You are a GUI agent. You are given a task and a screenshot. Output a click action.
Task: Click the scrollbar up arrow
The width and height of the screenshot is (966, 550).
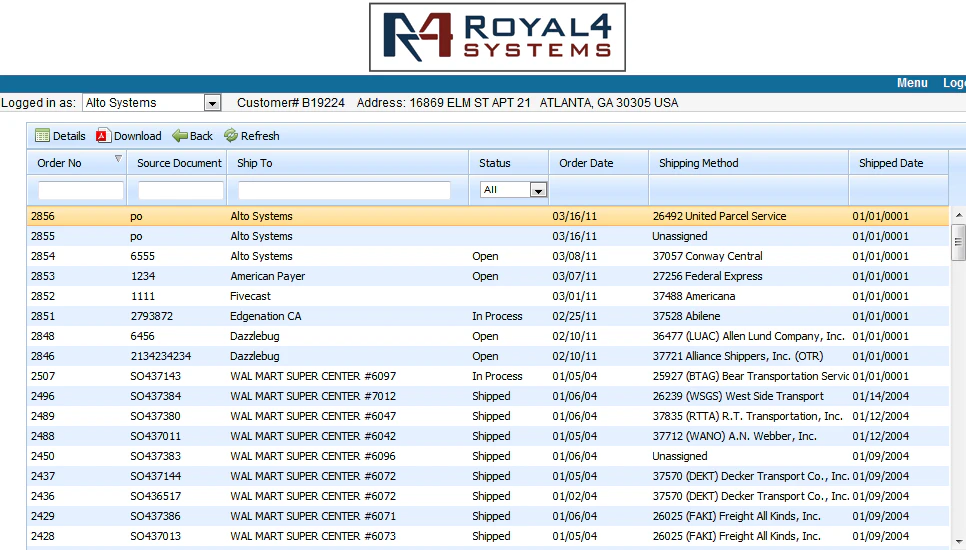point(959,215)
